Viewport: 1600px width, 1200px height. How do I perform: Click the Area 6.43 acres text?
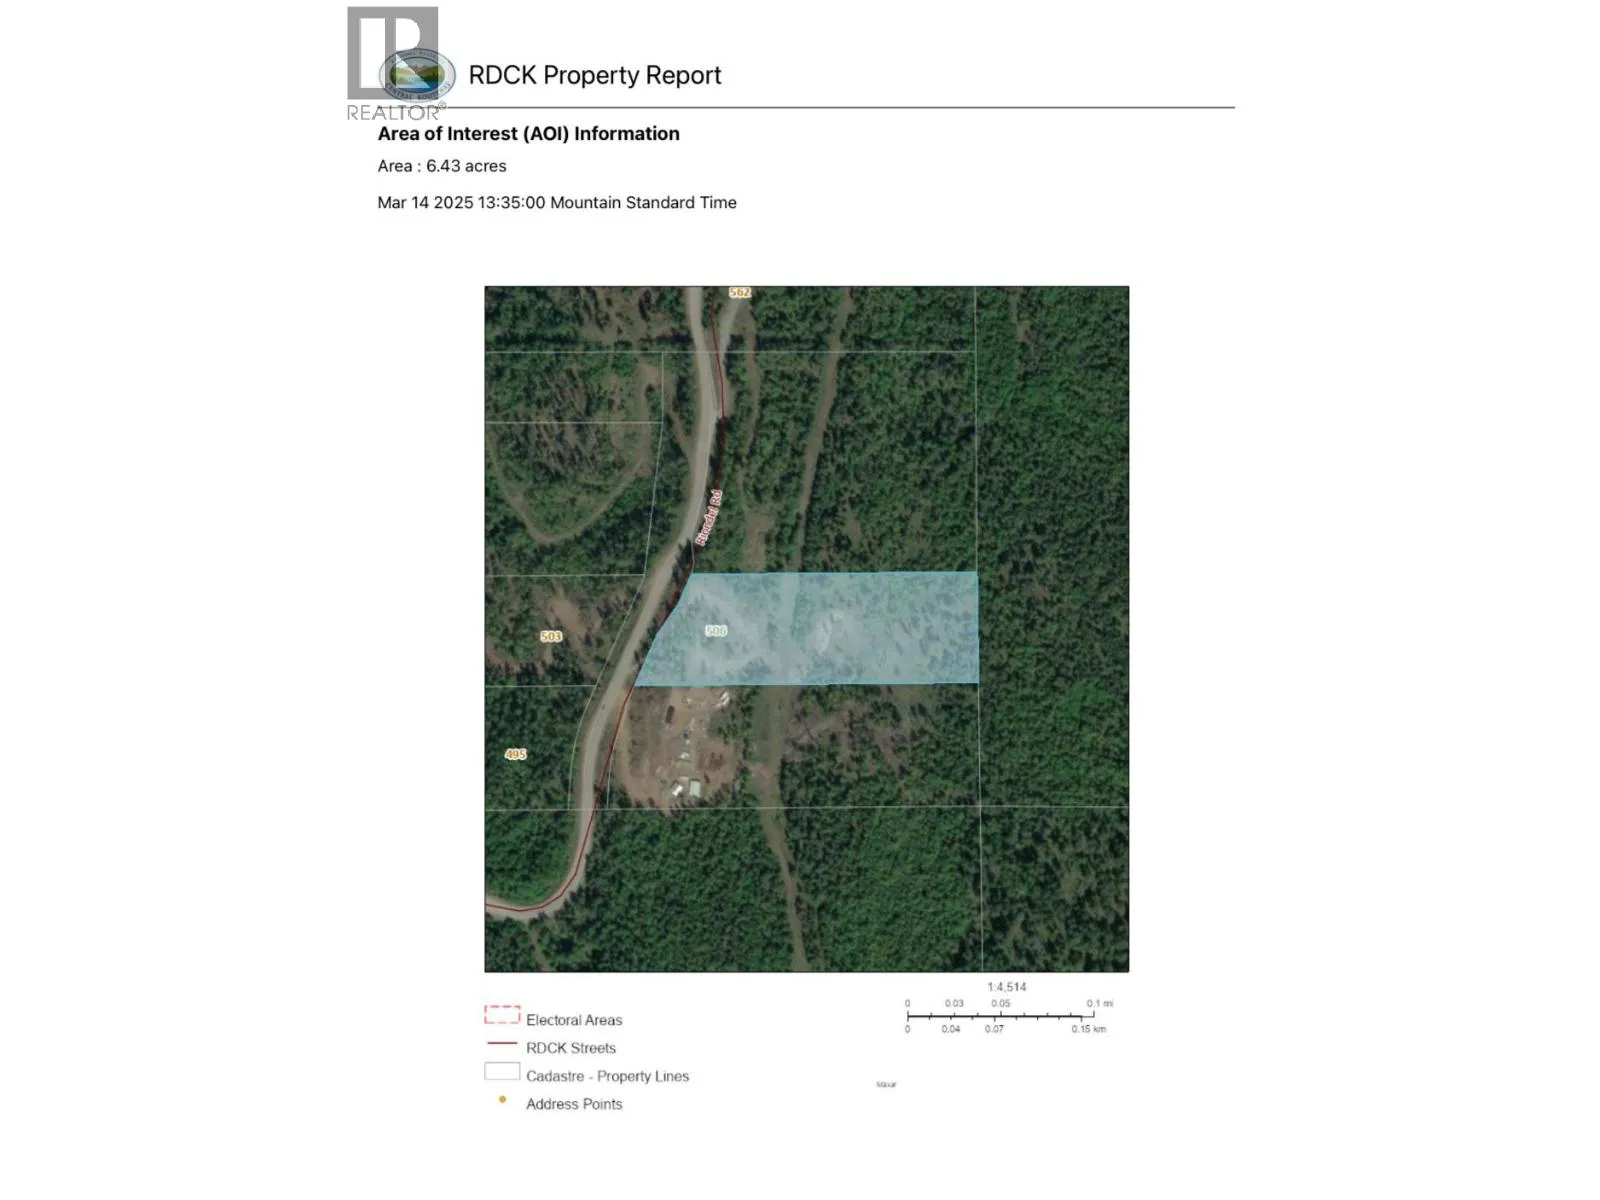(442, 166)
